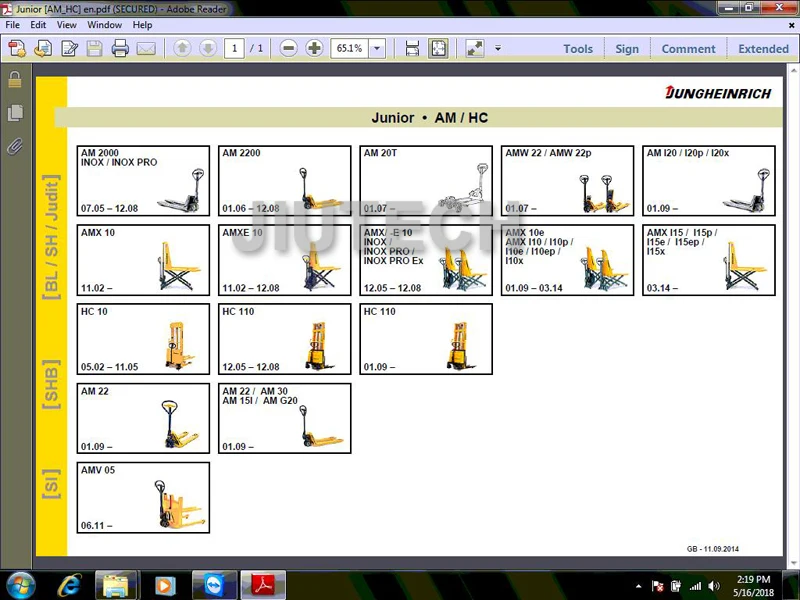800x600 pixels.
Task: Click the Jungheinrich logo
Action: click(x=718, y=92)
